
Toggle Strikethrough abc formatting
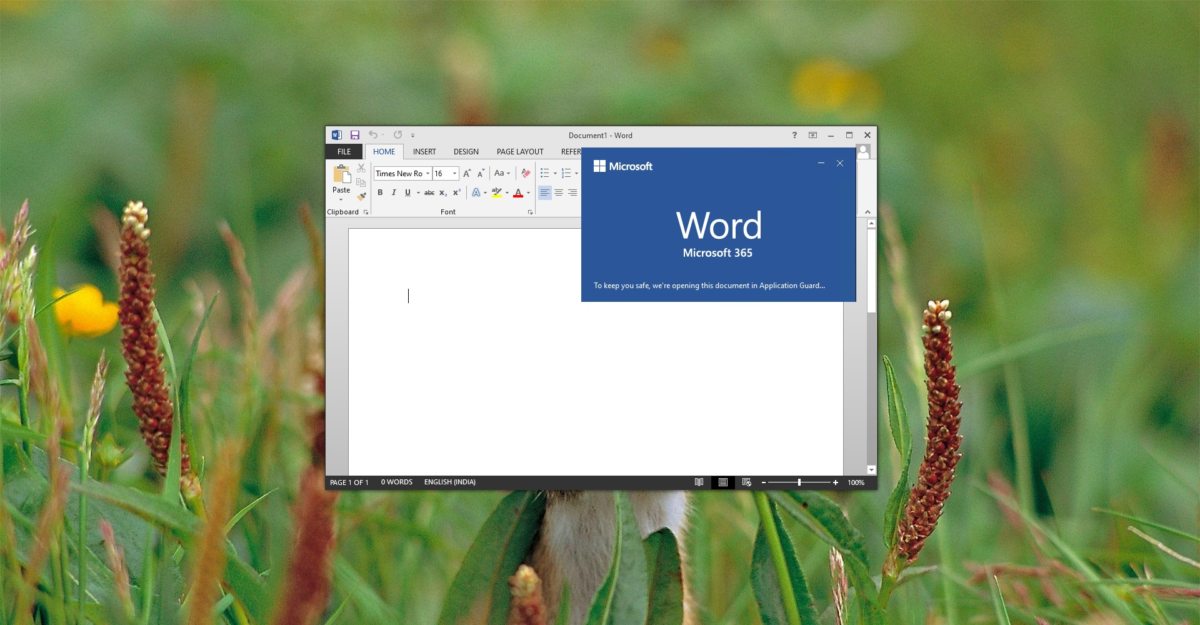(429, 192)
